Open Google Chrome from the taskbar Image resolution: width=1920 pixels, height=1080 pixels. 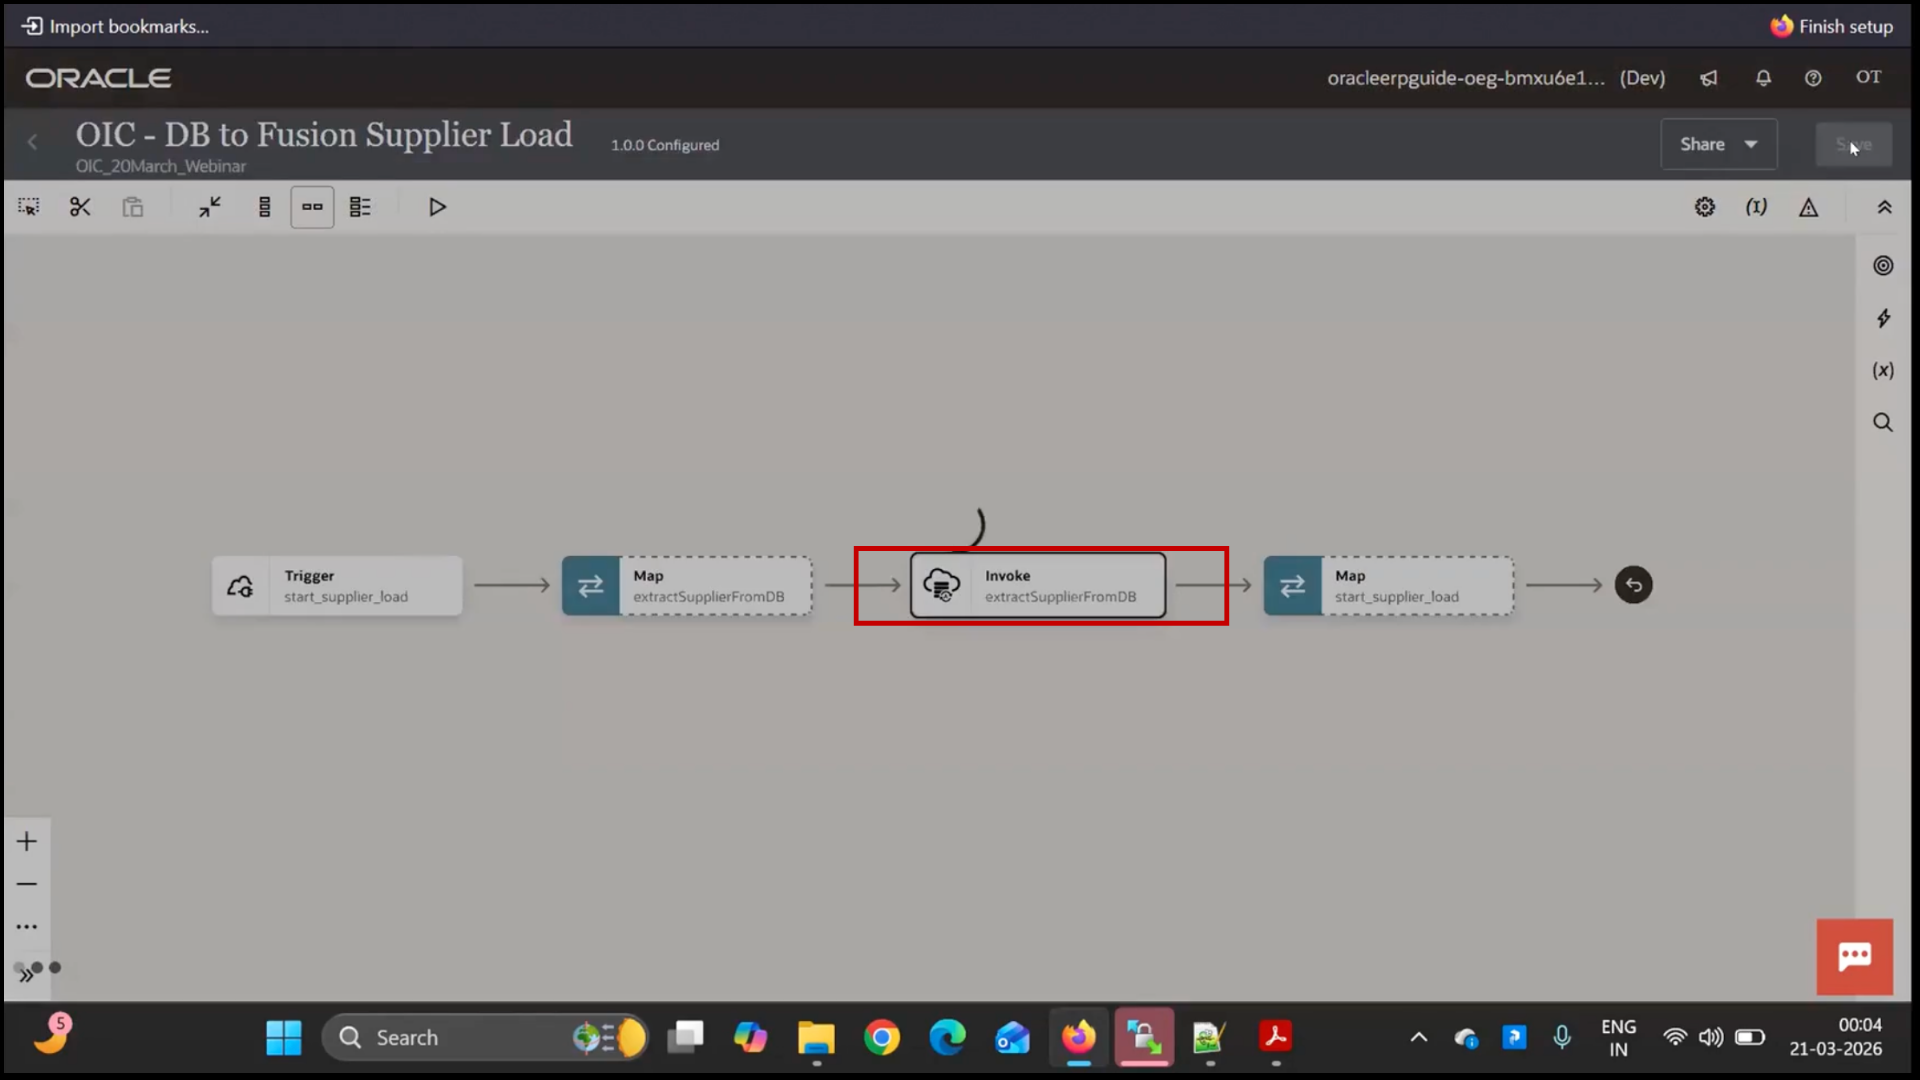point(882,1038)
